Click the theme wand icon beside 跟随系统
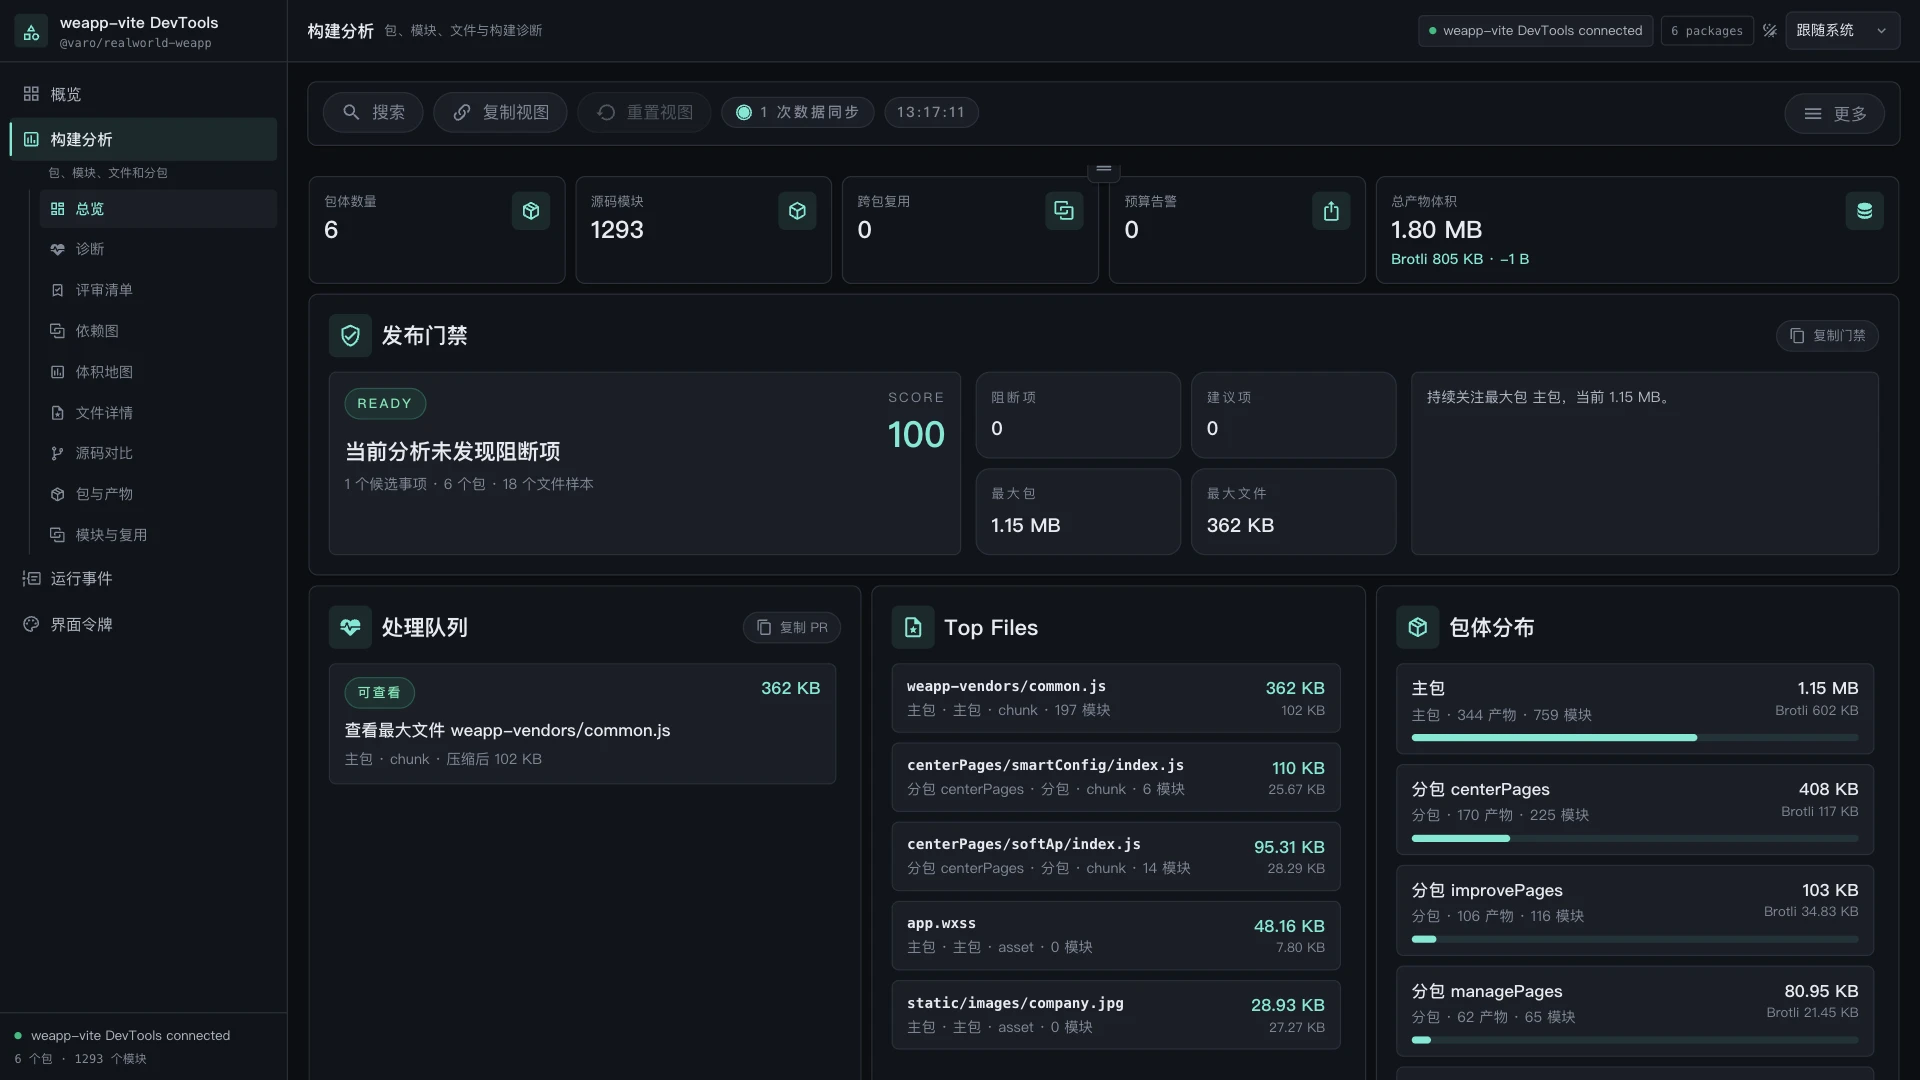The height and width of the screenshot is (1080, 1920). pos(1770,31)
